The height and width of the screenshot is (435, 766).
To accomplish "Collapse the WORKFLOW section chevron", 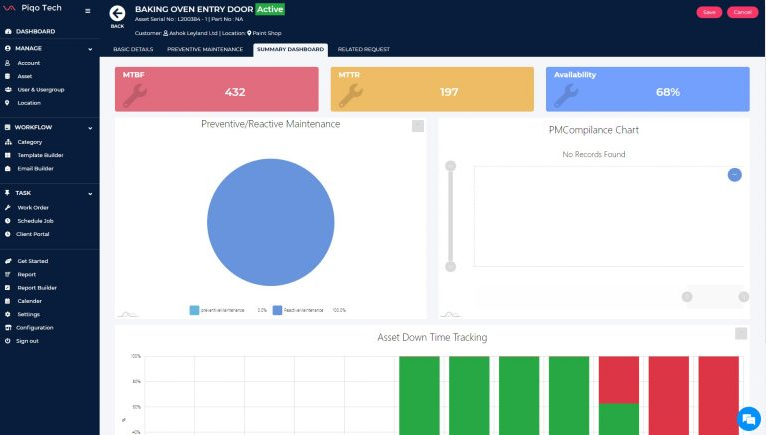I will point(90,127).
